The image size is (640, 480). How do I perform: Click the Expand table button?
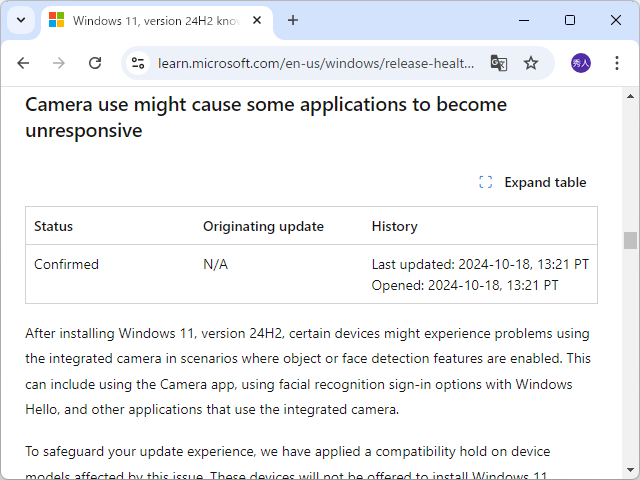[533, 182]
